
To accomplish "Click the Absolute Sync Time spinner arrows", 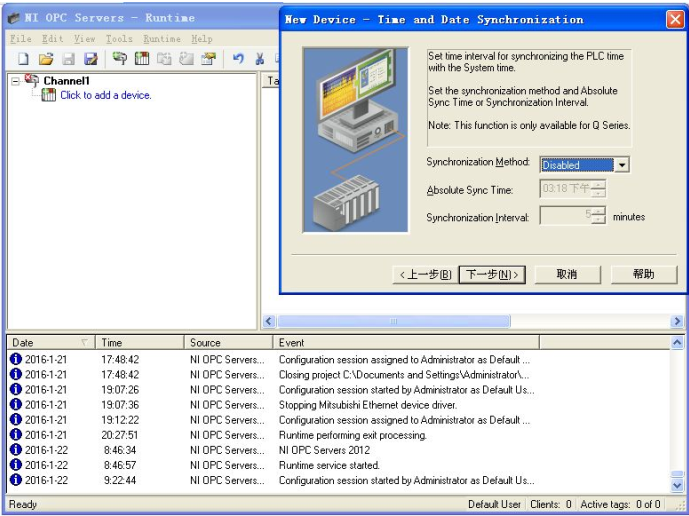I will click(x=598, y=189).
